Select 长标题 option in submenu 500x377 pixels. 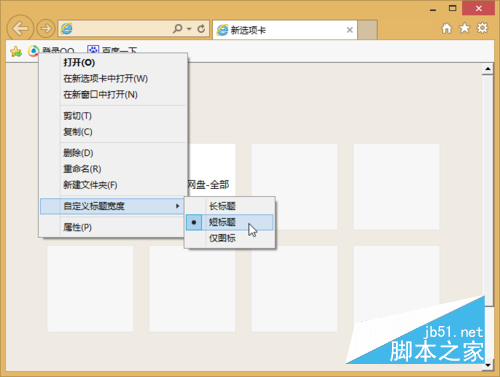[x=230, y=206]
